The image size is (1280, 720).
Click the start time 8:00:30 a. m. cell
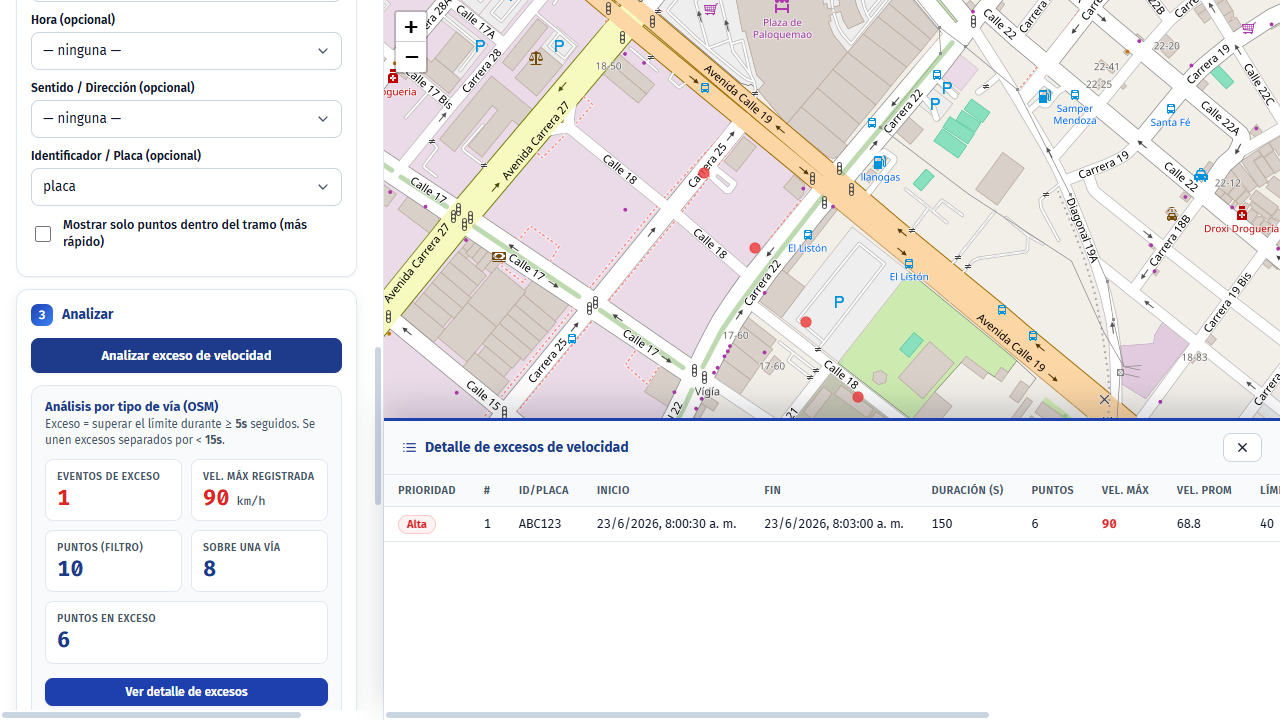point(667,524)
